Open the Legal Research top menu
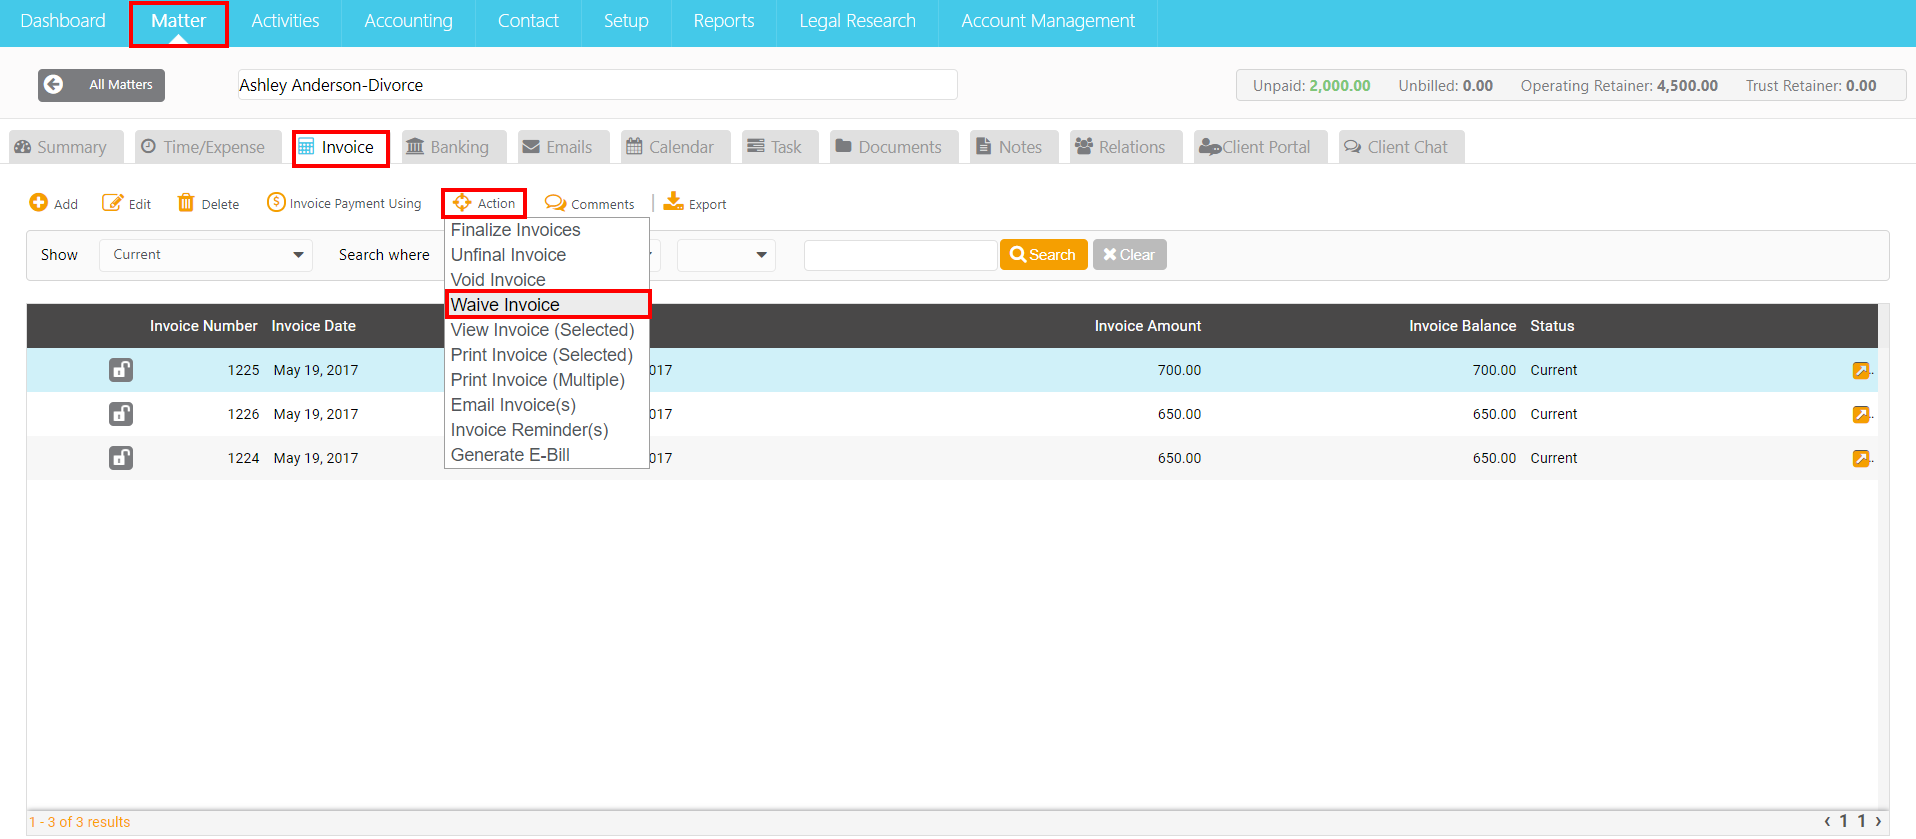 tap(858, 21)
